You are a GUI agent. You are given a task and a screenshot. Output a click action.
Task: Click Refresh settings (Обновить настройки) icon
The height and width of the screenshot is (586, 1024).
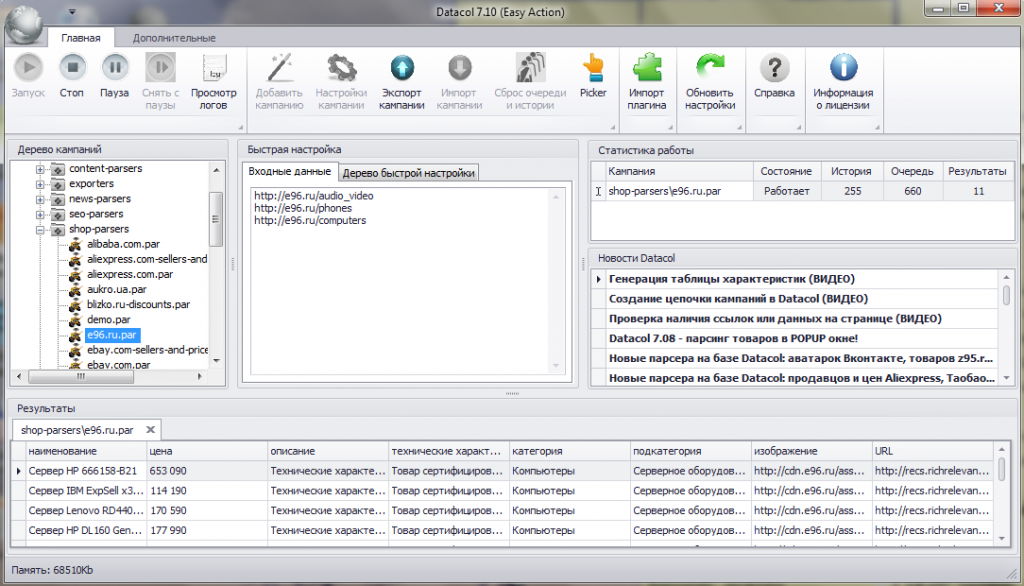coord(710,69)
